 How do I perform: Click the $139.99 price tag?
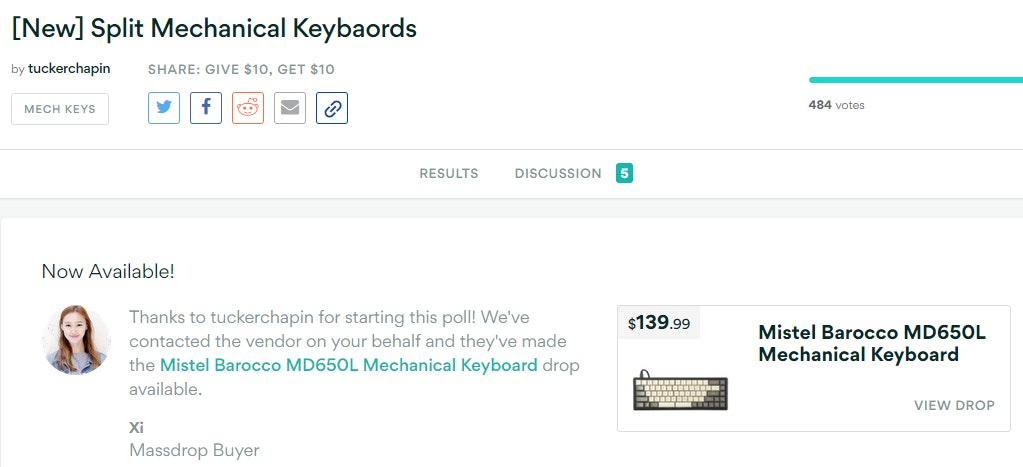(x=659, y=324)
